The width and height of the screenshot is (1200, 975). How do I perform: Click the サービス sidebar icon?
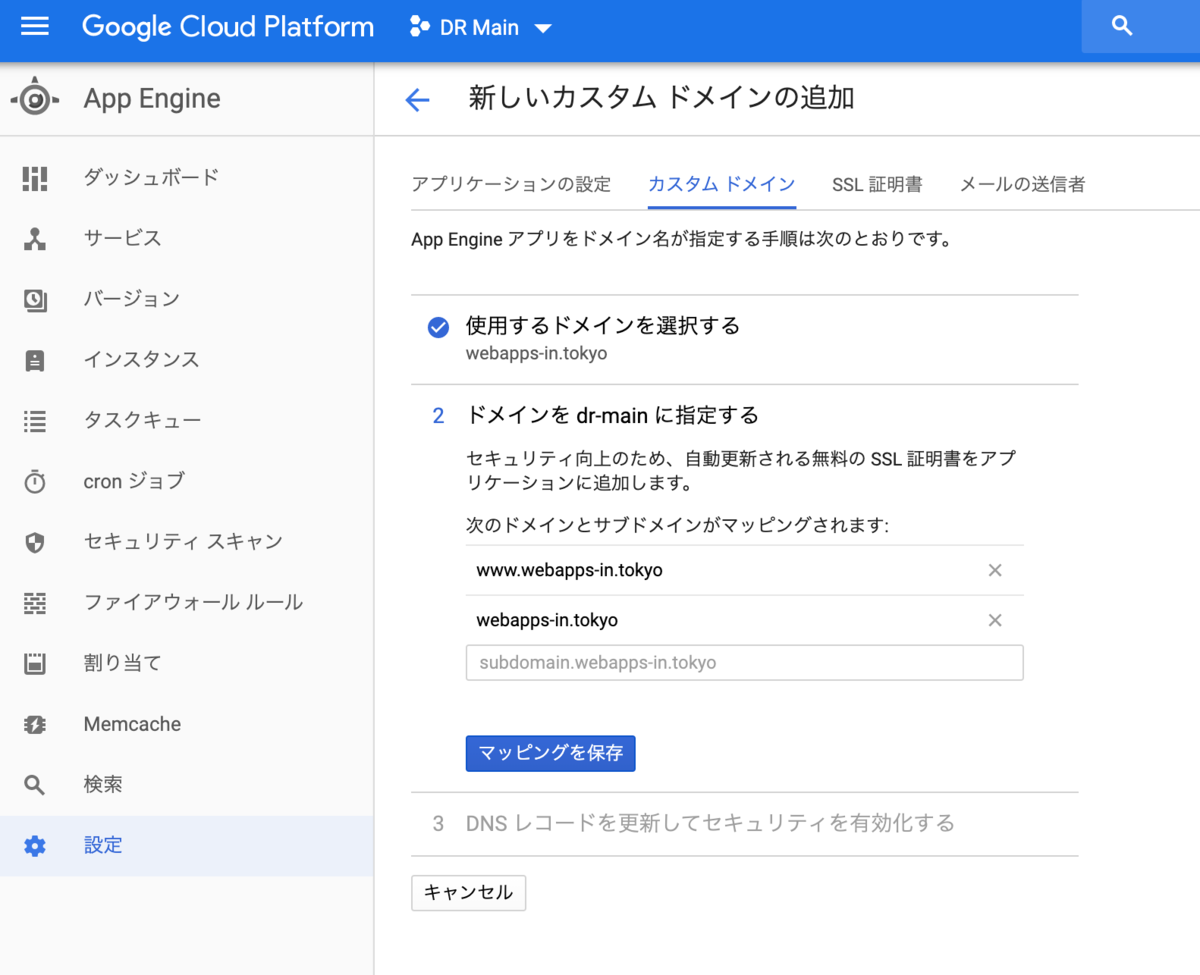(x=35, y=239)
